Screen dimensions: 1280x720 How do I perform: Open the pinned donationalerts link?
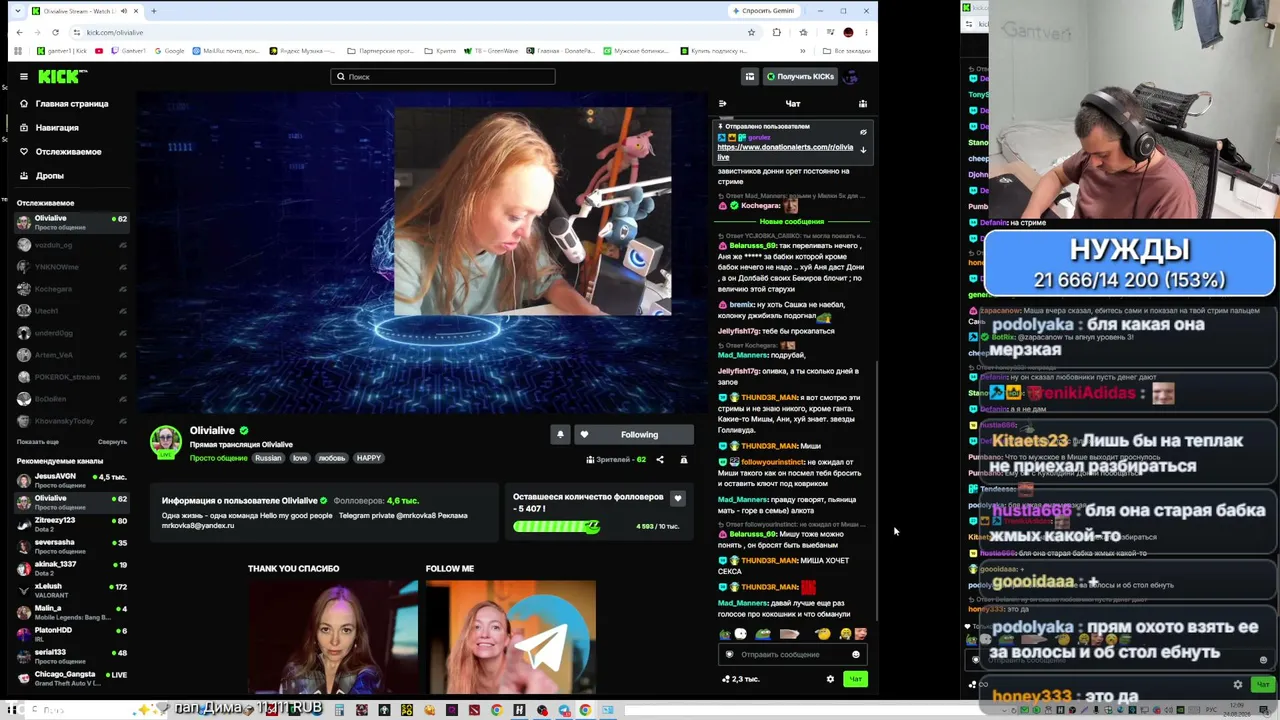coord(785,152)
